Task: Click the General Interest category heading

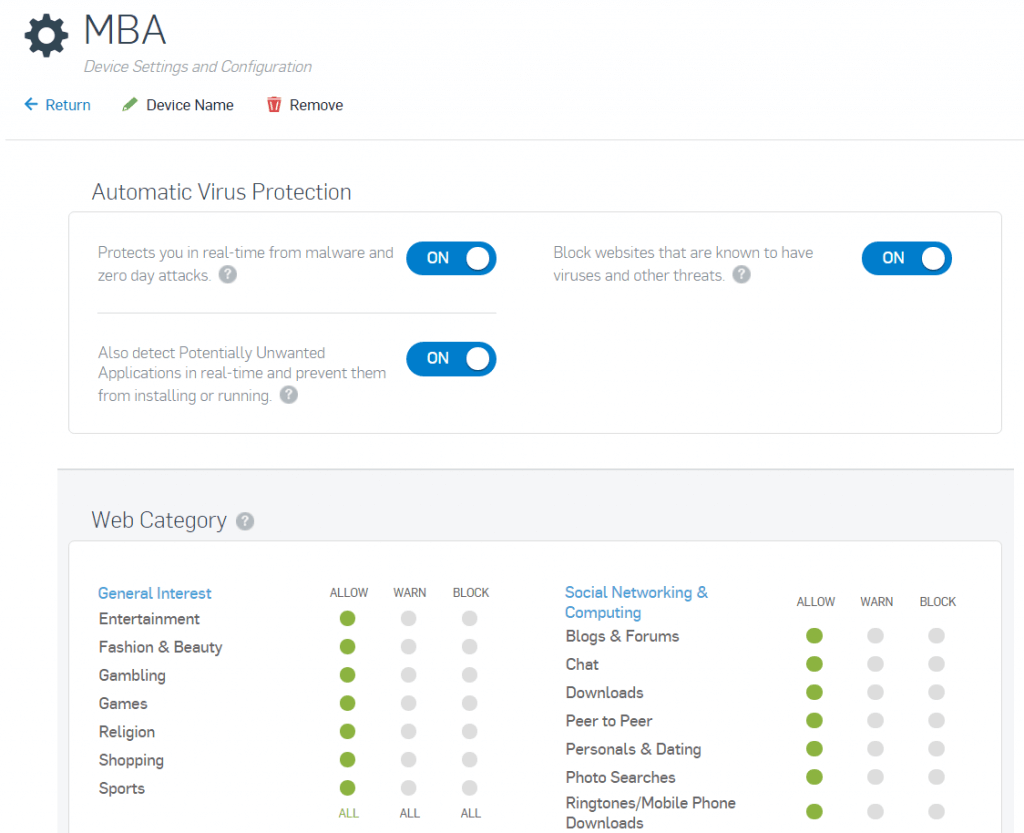Action: coord(155,593)
